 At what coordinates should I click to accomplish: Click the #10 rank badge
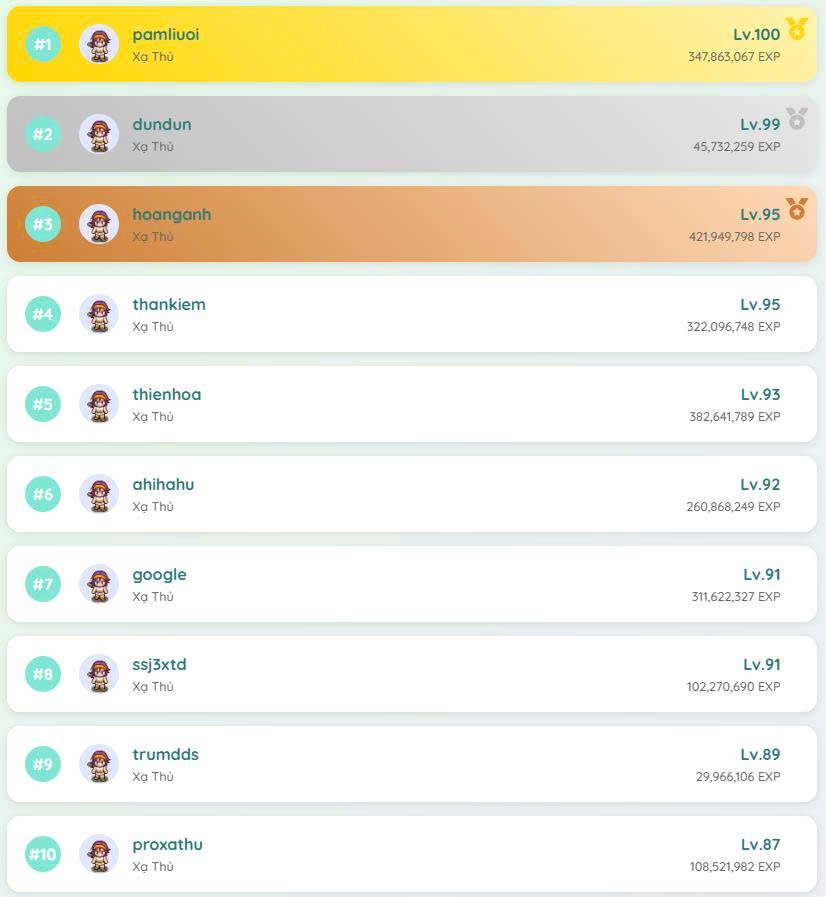pos(43,854)
